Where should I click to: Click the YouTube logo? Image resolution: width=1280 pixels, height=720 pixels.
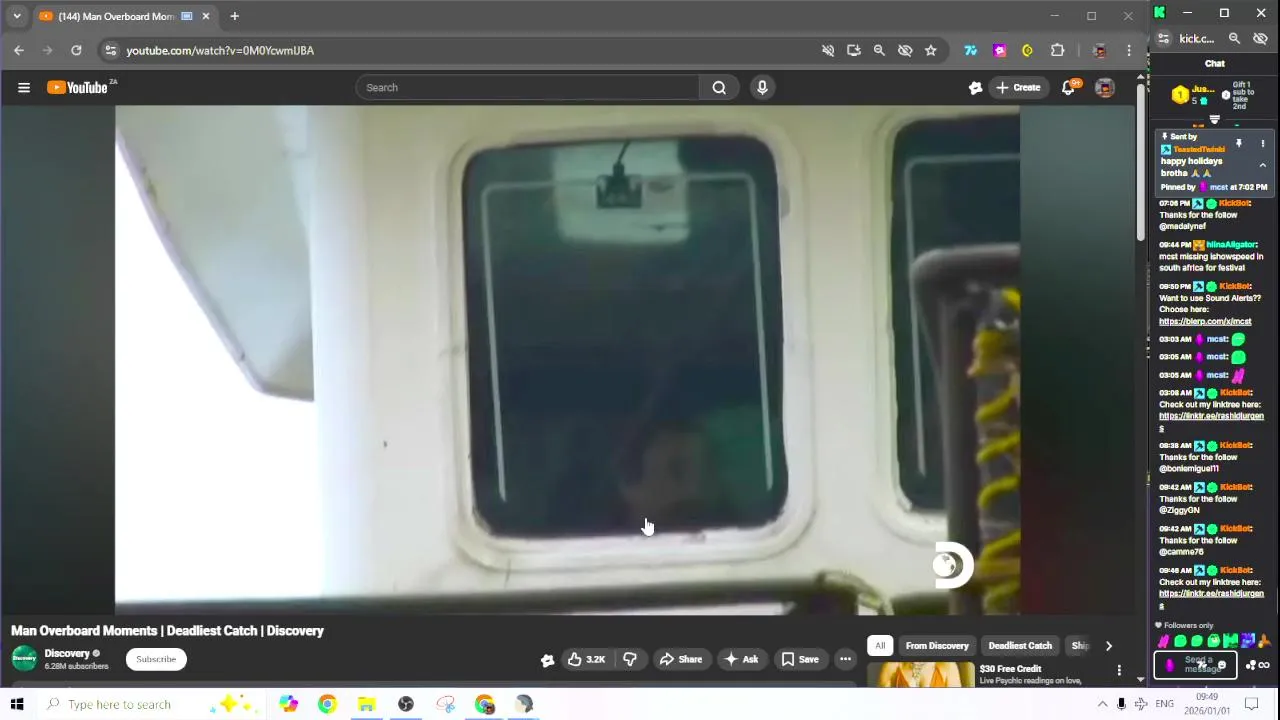[78, 88]
